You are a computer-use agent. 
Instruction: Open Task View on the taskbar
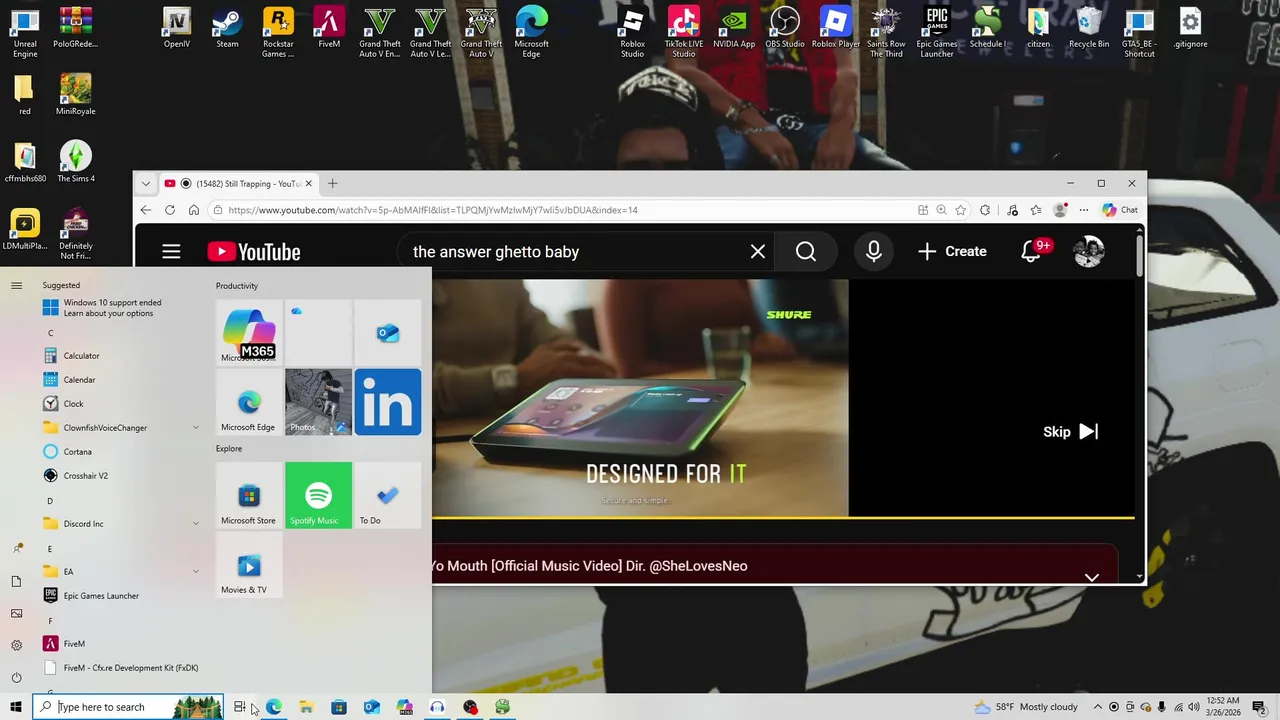tap(240, 707)
